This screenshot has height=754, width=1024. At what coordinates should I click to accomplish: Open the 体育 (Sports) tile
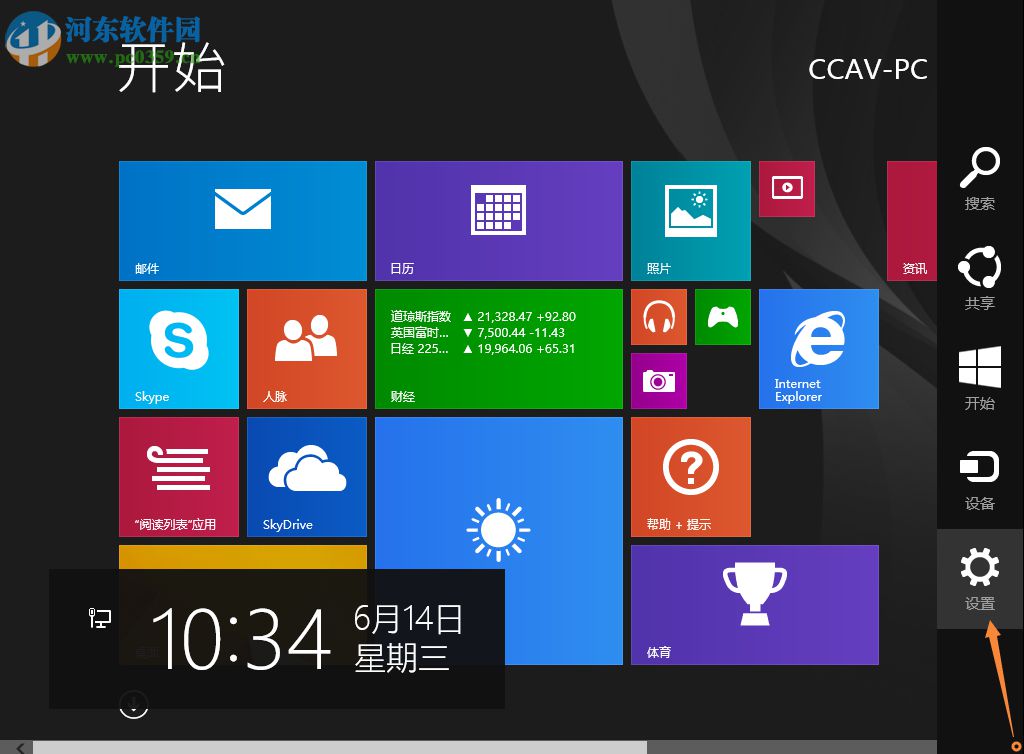pyautogui.click(x=755, y=604)
